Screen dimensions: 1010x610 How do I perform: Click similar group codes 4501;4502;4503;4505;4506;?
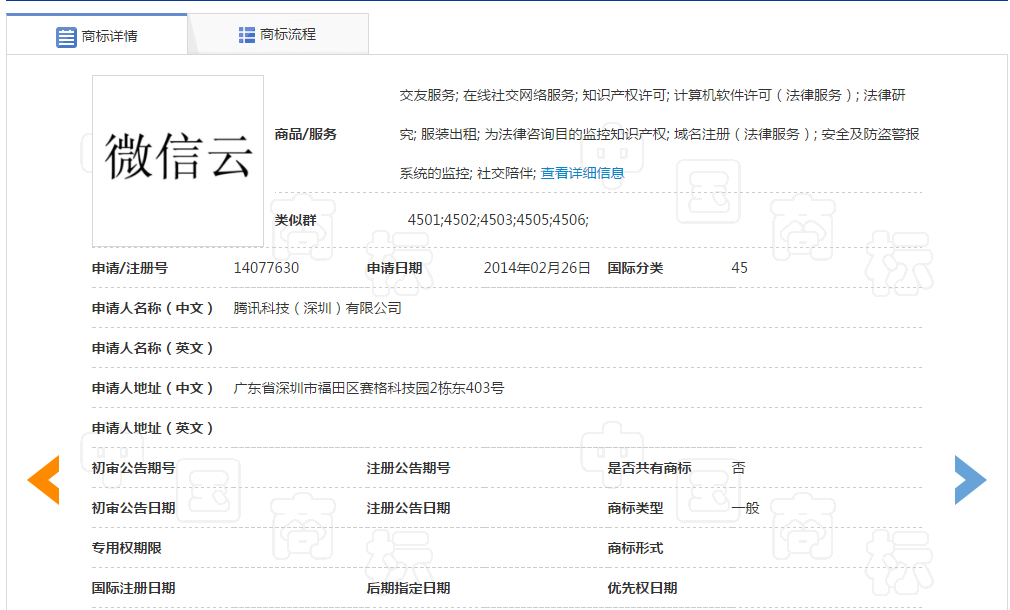[498, 220]
